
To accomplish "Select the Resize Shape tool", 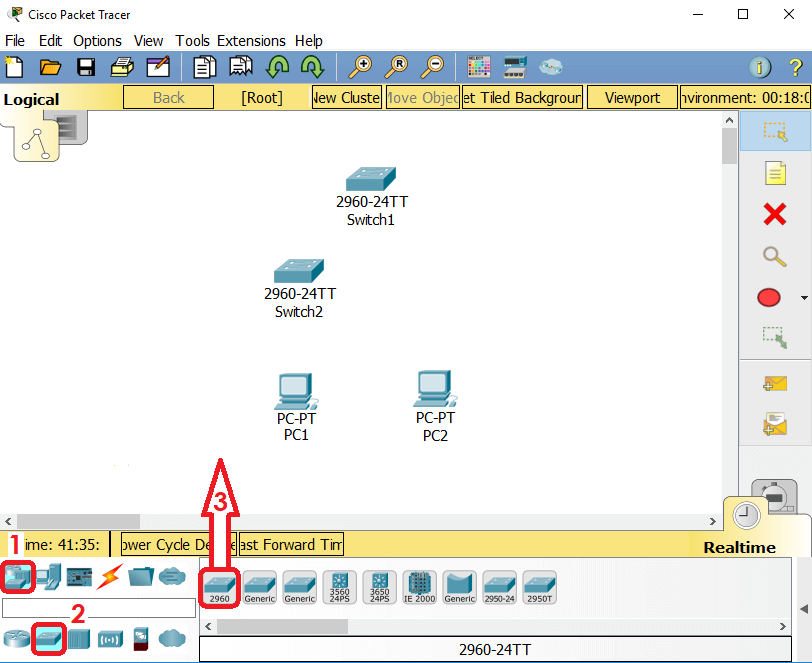I will point(775,337).
